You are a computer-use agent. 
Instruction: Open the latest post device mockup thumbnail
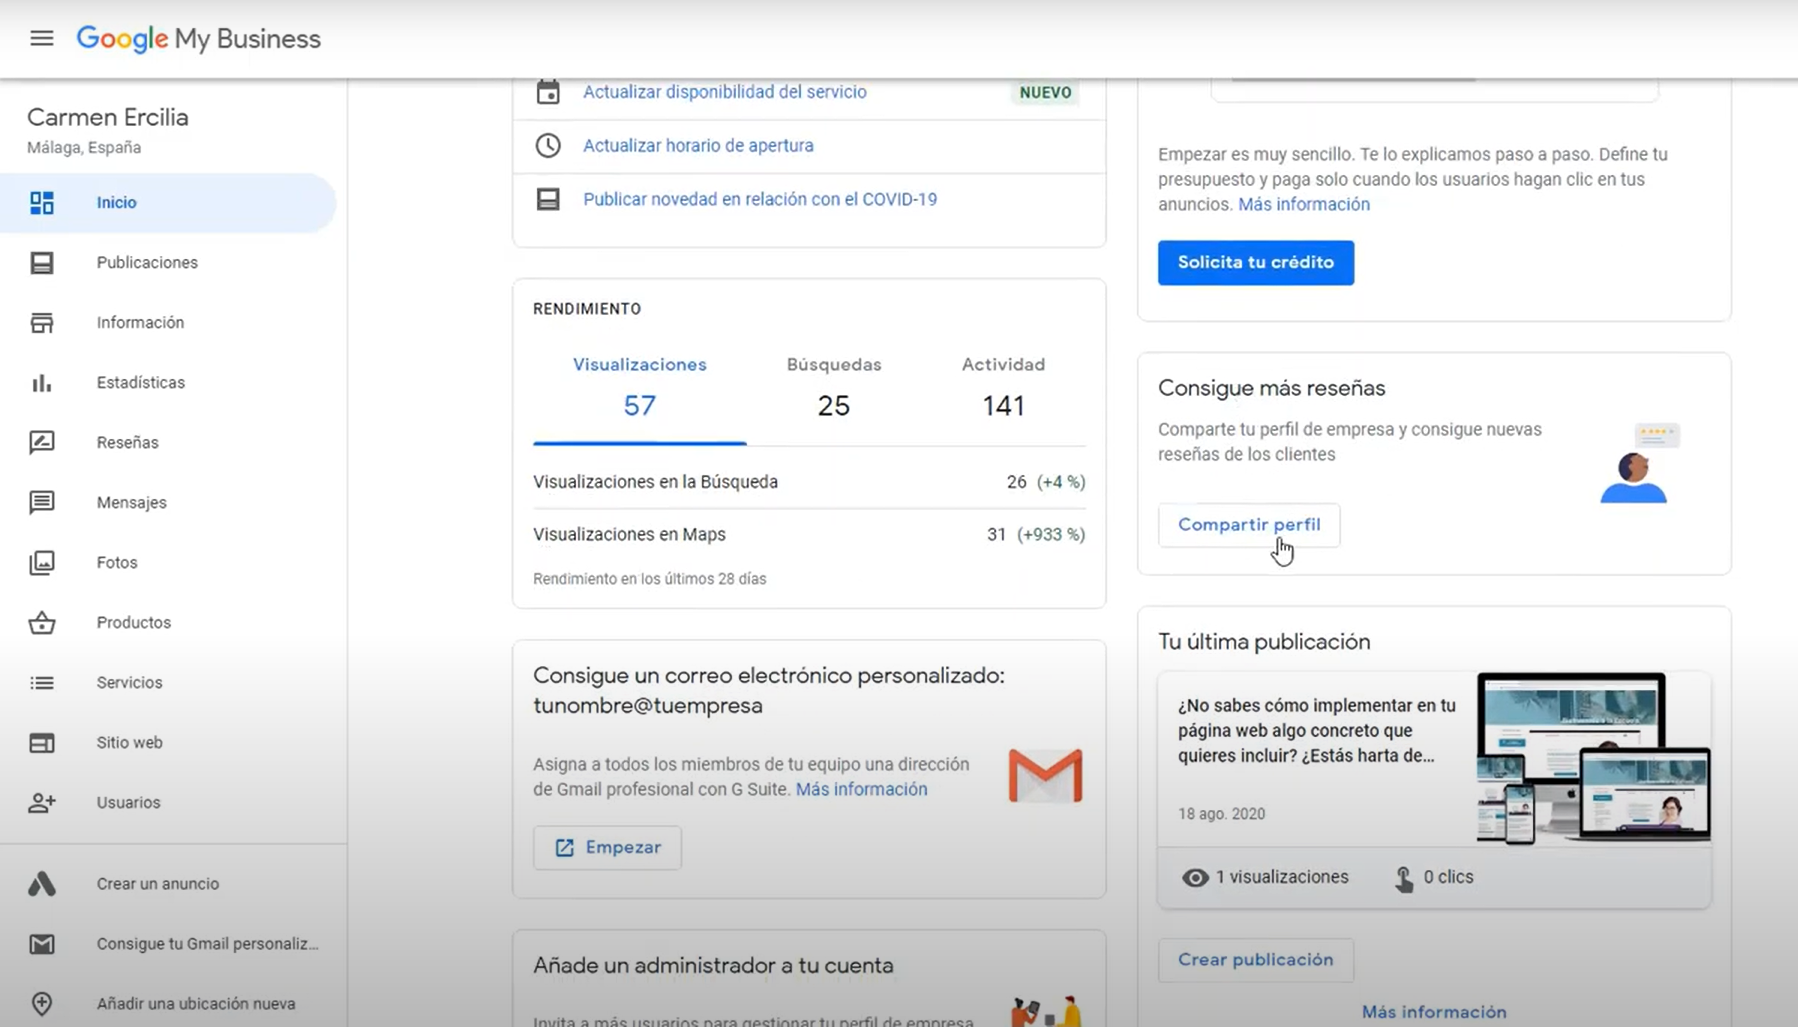[1593, 758]
